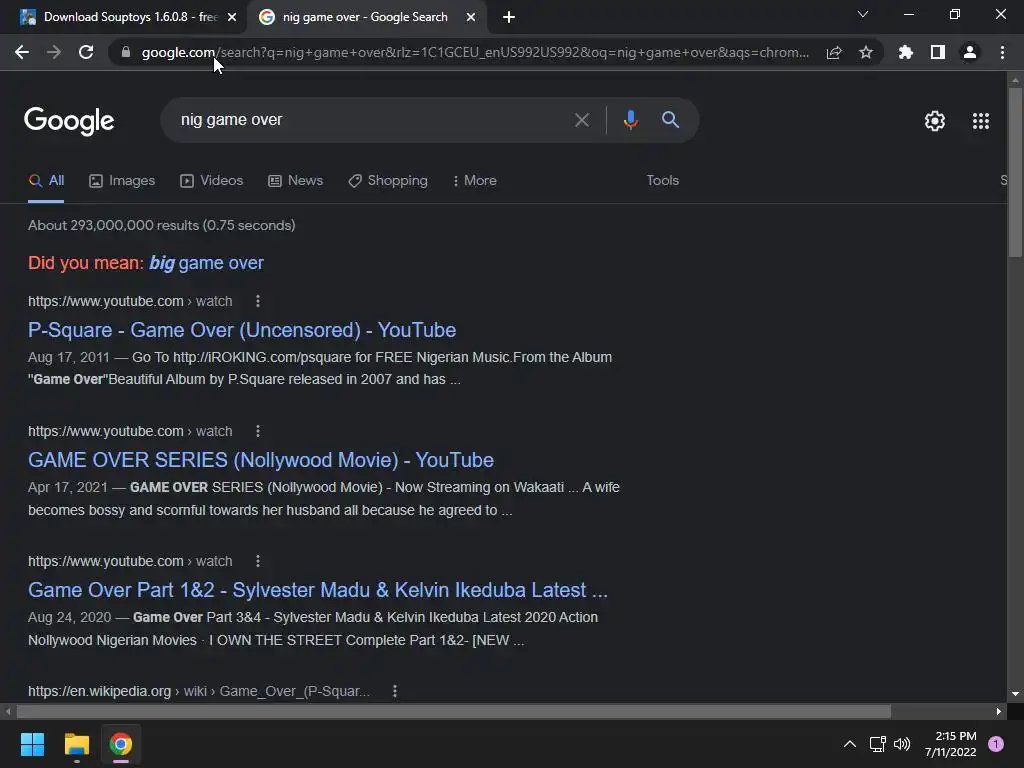Click the address bar URL
Screen dimensions: 1024x768
coord(475,52)
